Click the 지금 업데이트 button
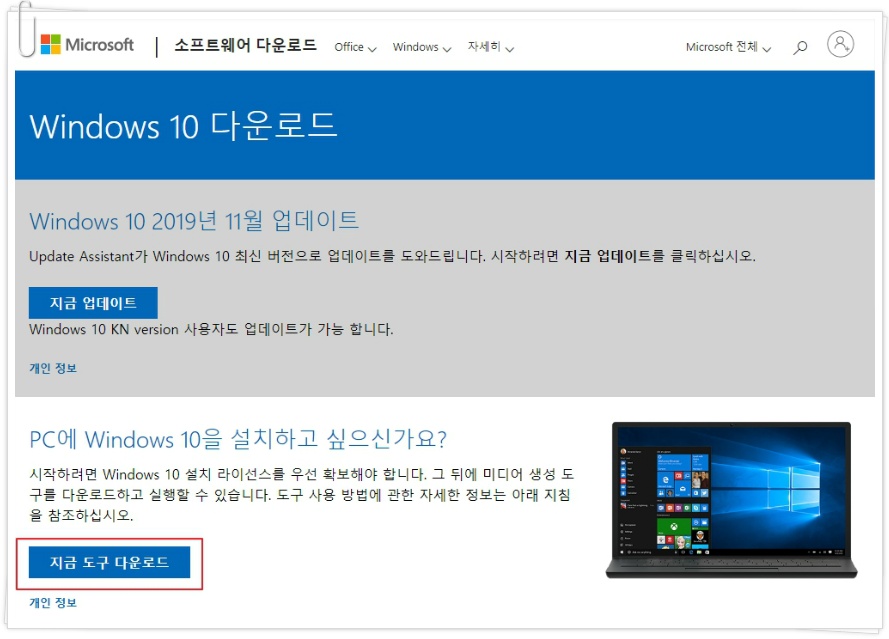Viewport: 889px width, 639px height. tap(93, 303)
